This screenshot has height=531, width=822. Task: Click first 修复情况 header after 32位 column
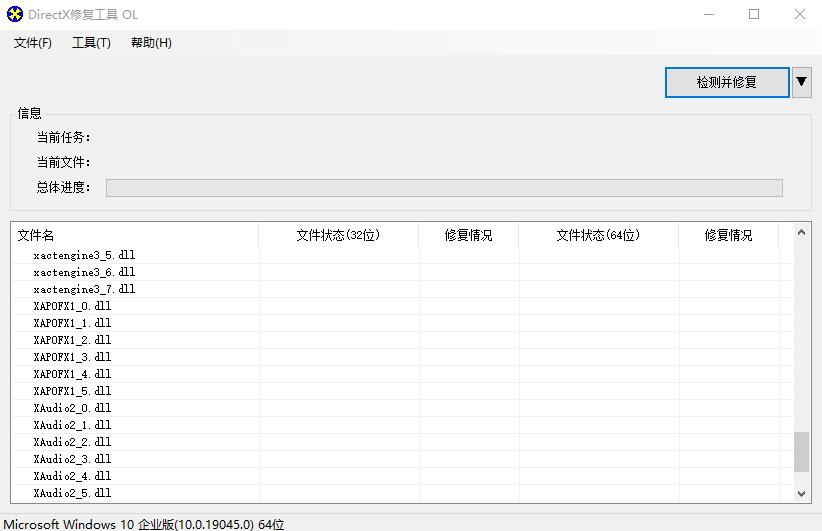(468, 235)
